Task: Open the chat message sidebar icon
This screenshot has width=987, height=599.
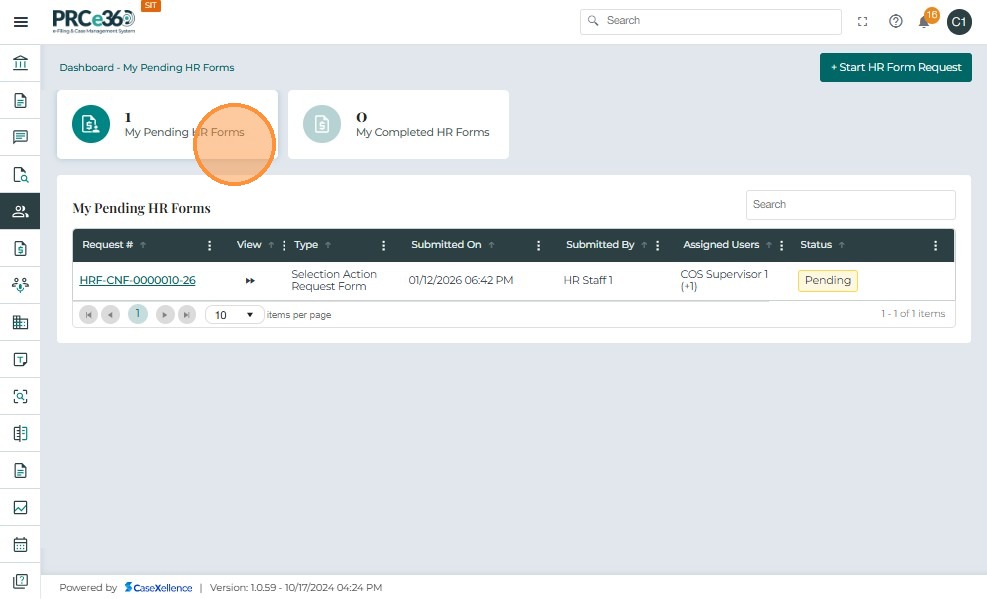Action: pos(20,137)
